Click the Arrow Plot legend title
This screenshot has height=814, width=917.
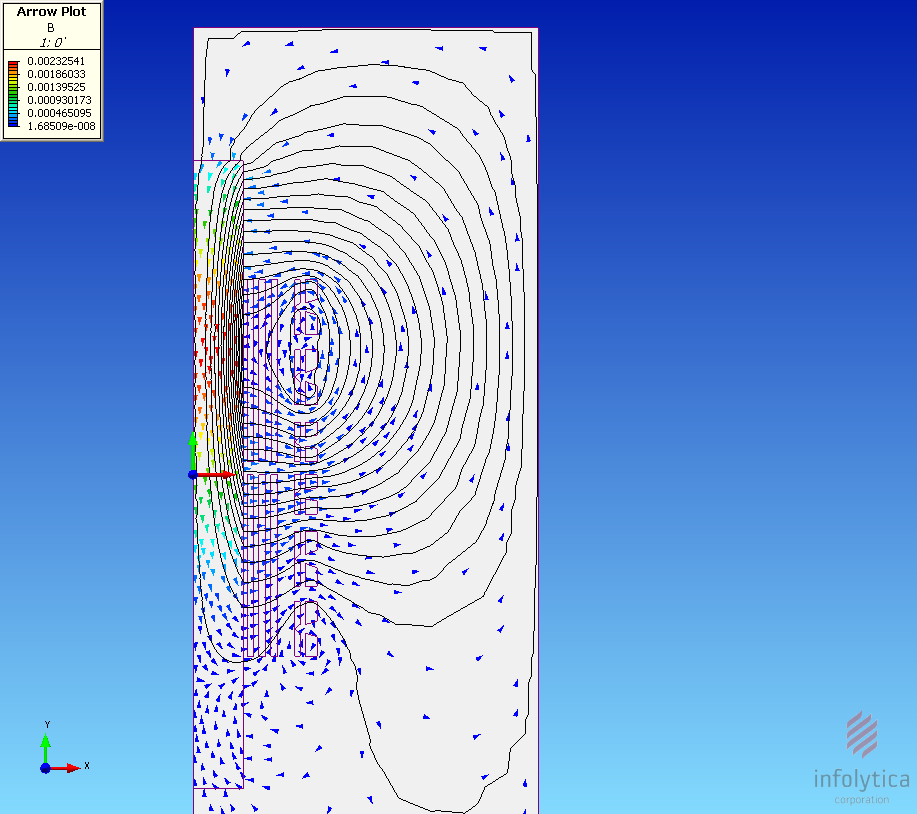(51, 12)
